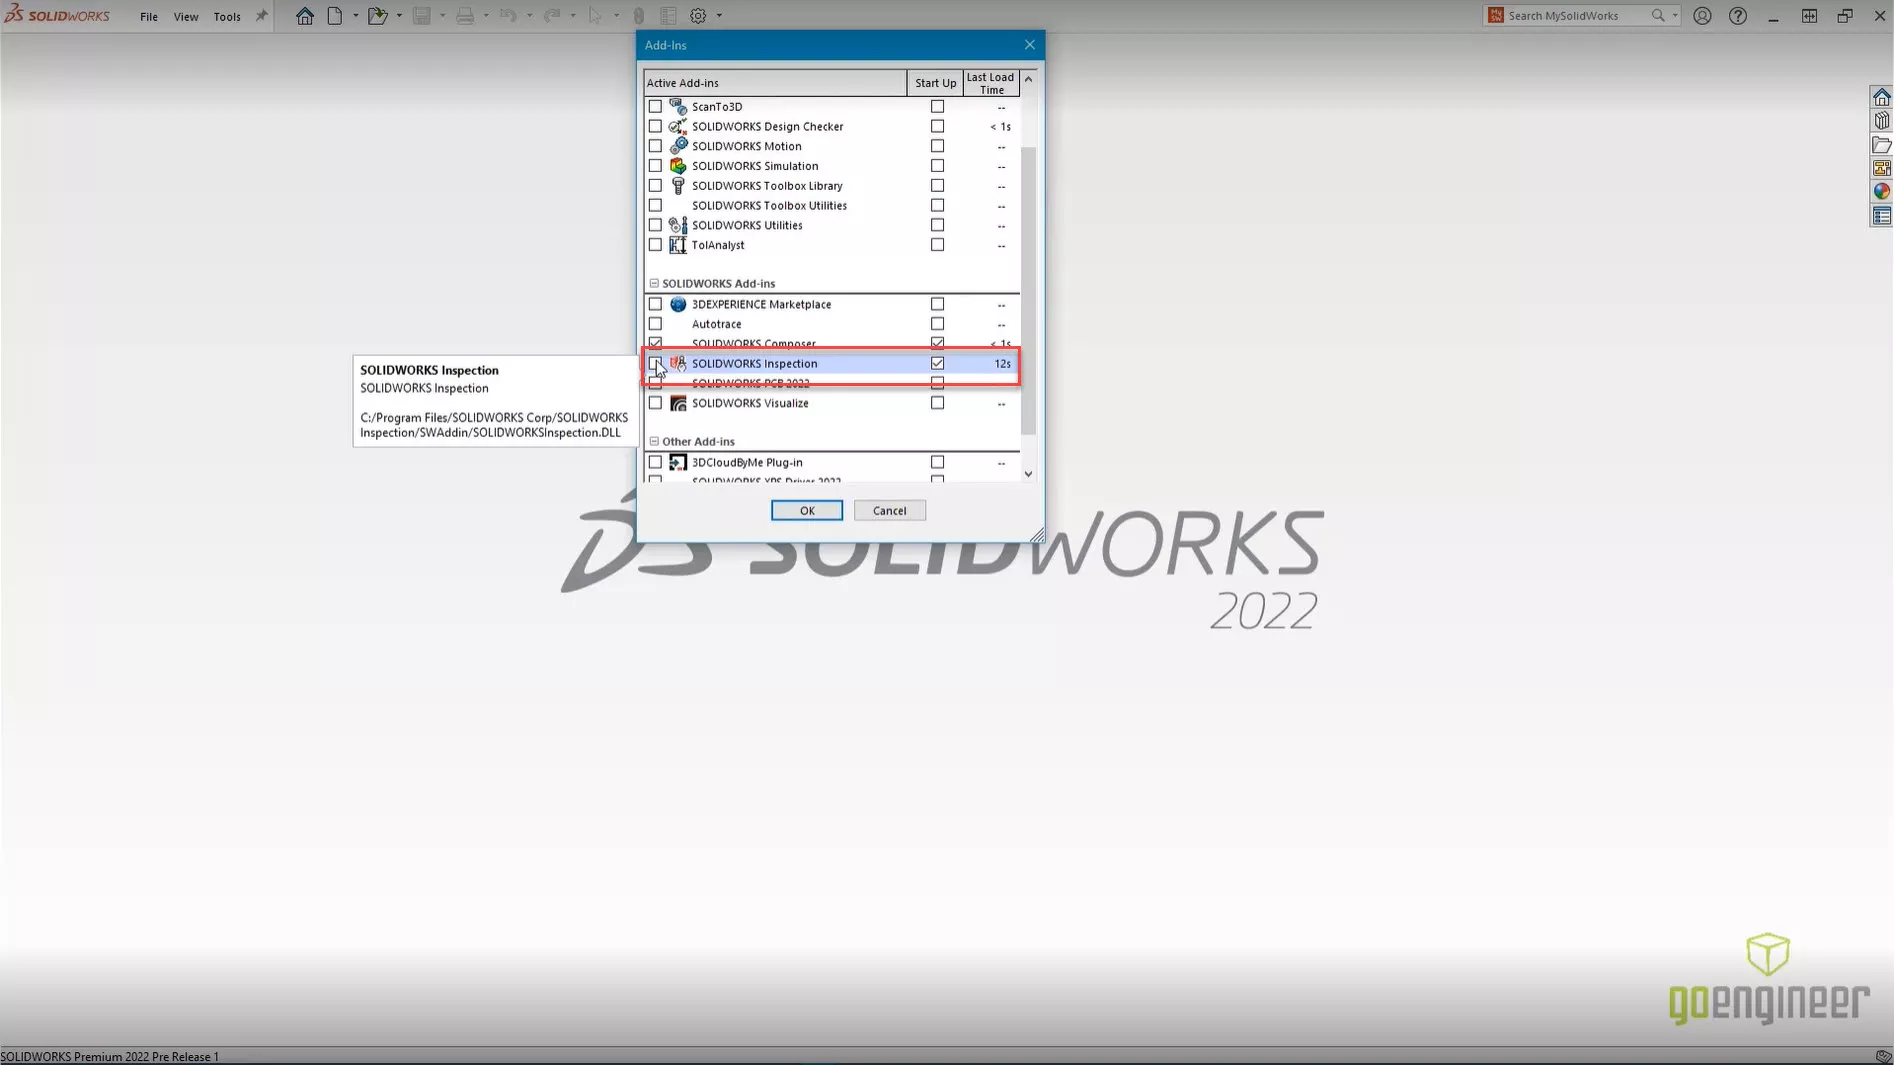Click the Start Up column header

coord(935,83)
